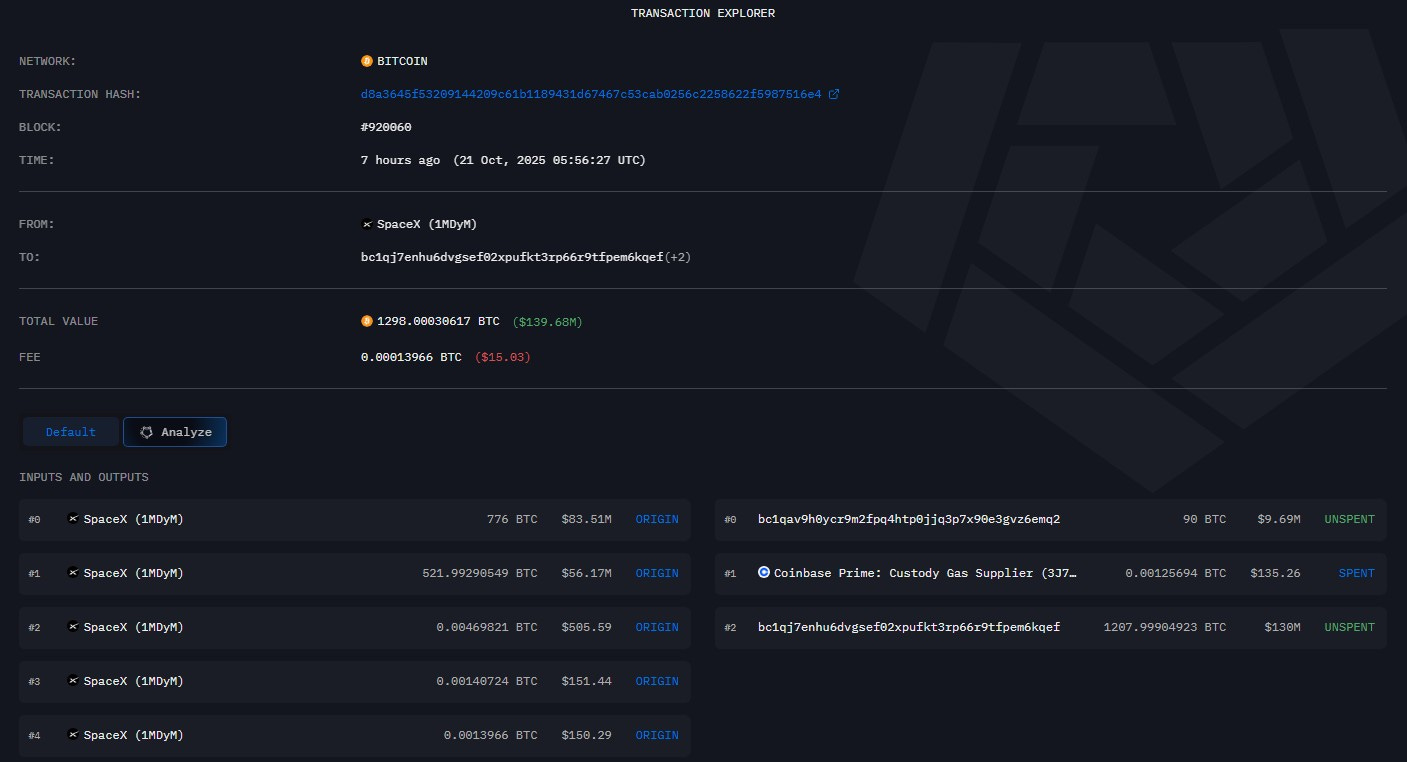This screenshot has height=762, width=1407.
Task: Click ORIGIN on the 0.0013966 BTC input
Action: pyautogui.click(x=657, y=735)
